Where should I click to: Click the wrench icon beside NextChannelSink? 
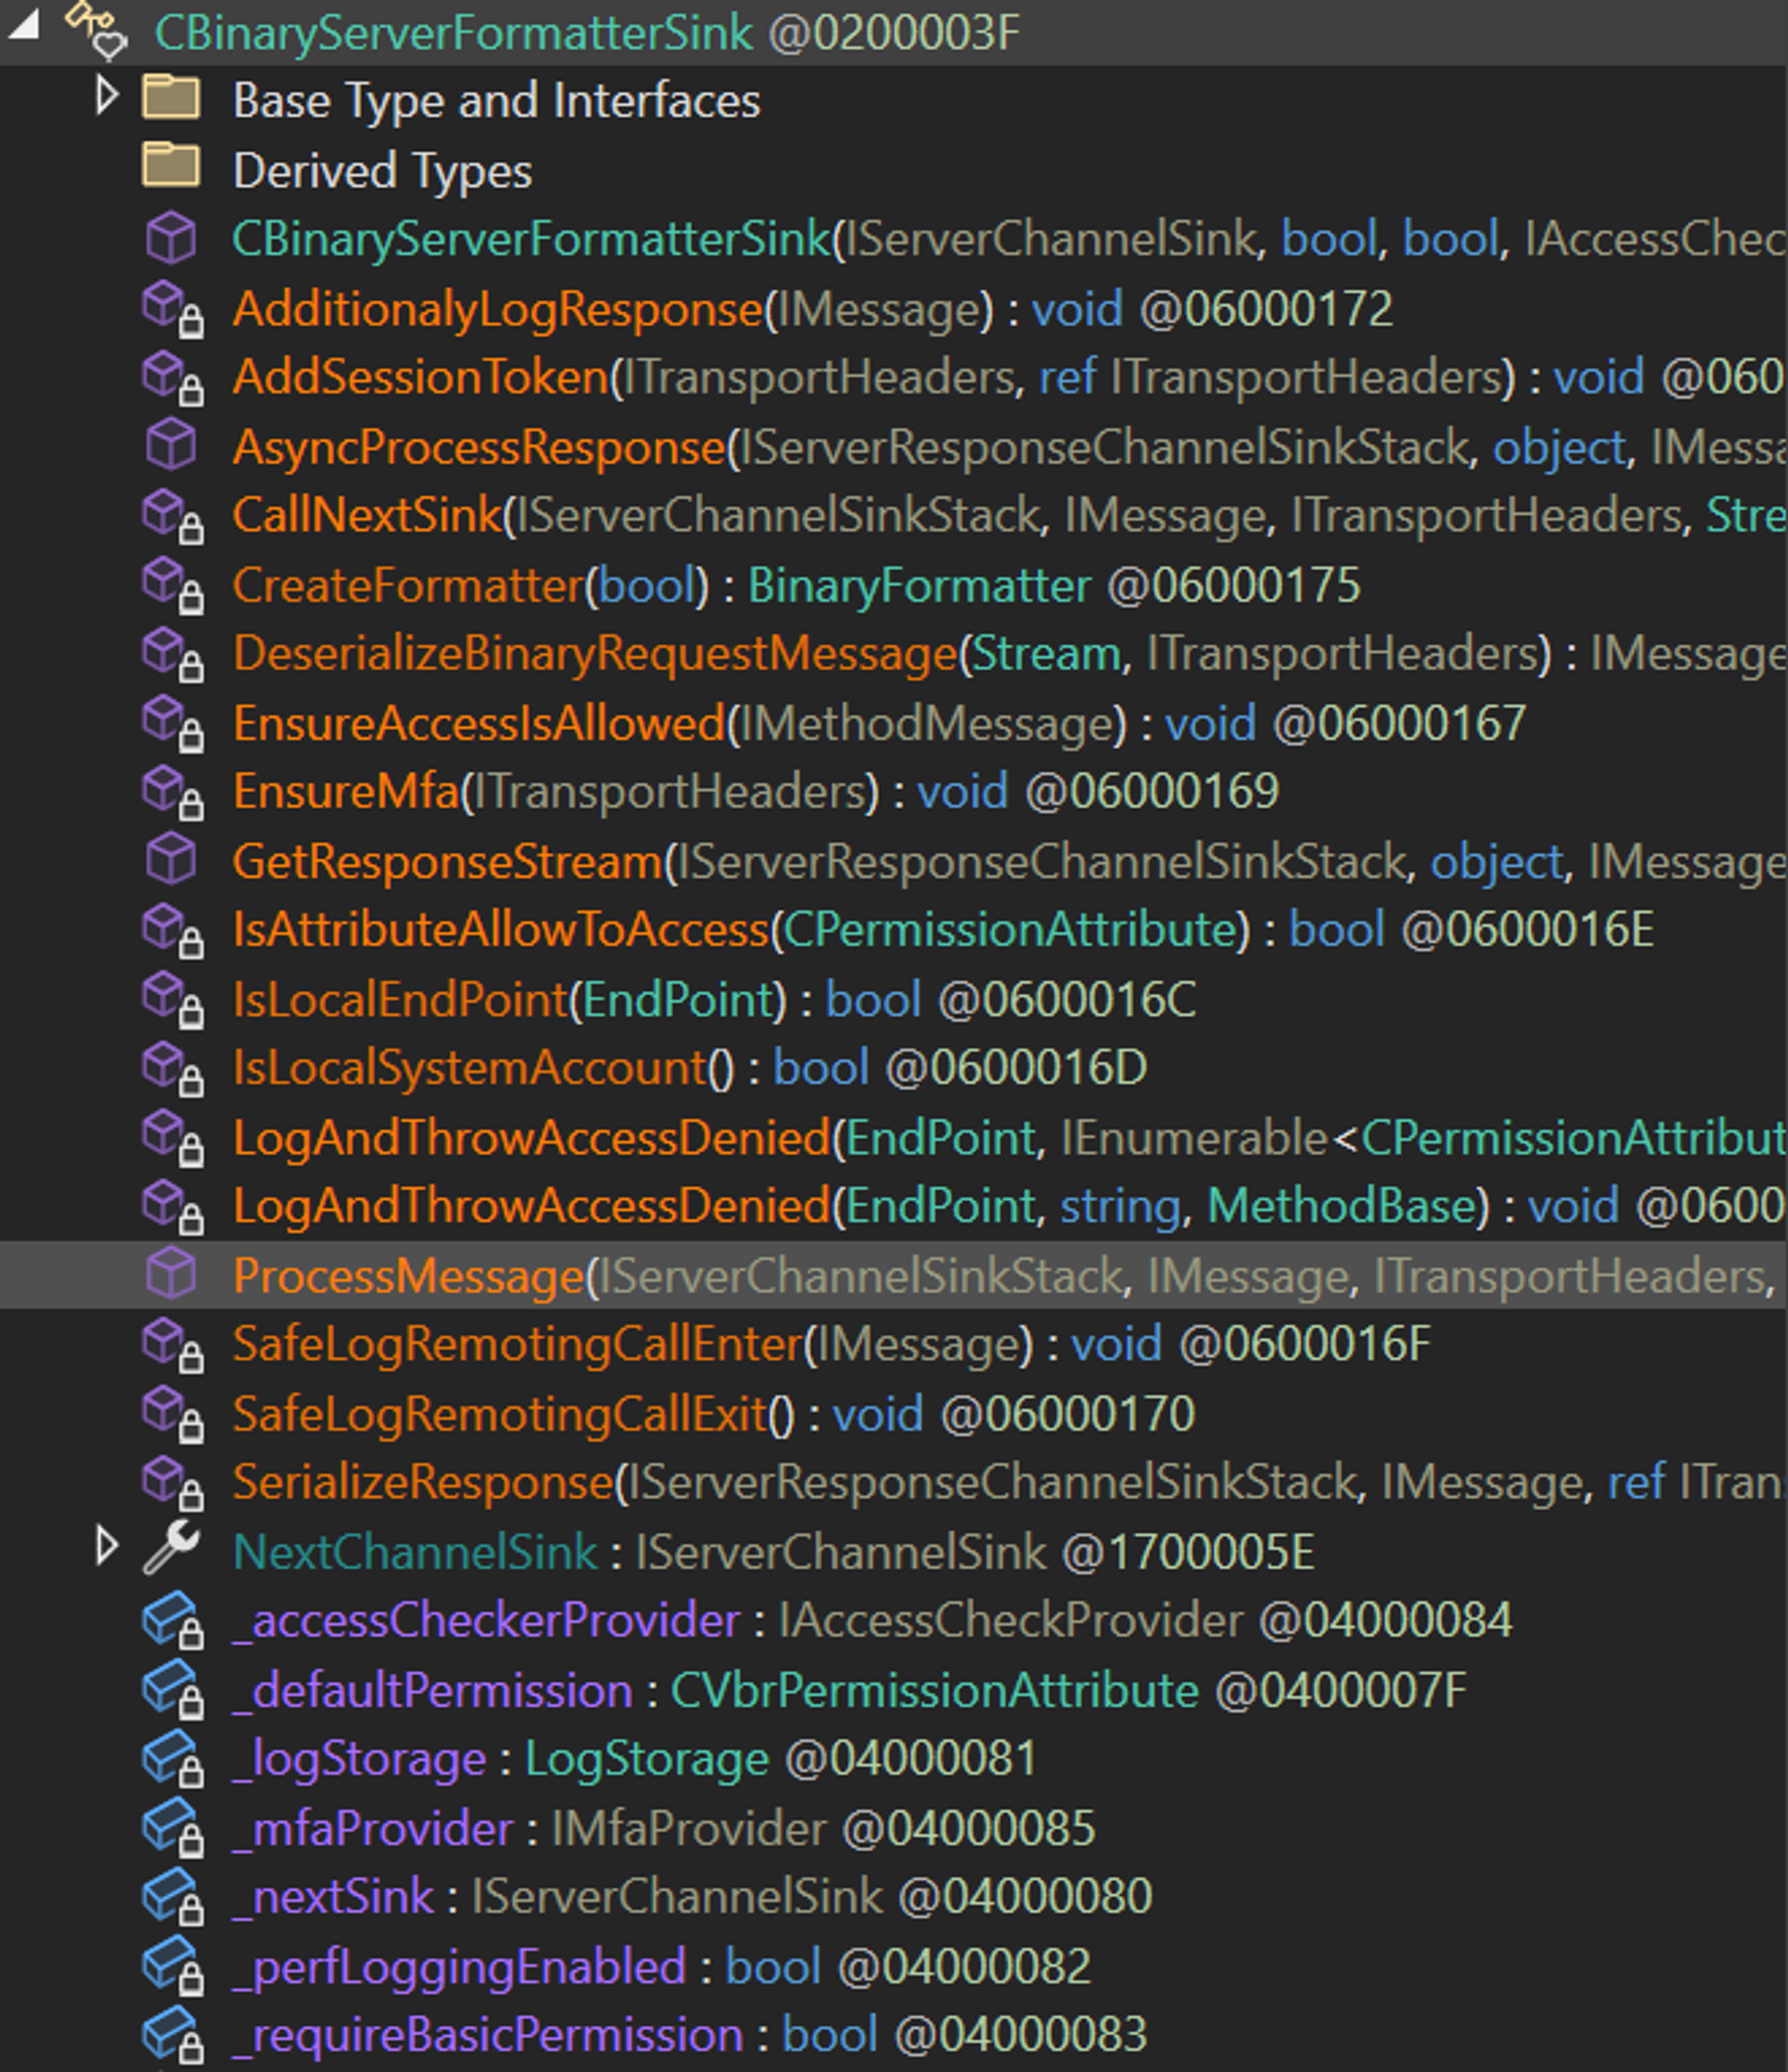[x=171, y=1549]
